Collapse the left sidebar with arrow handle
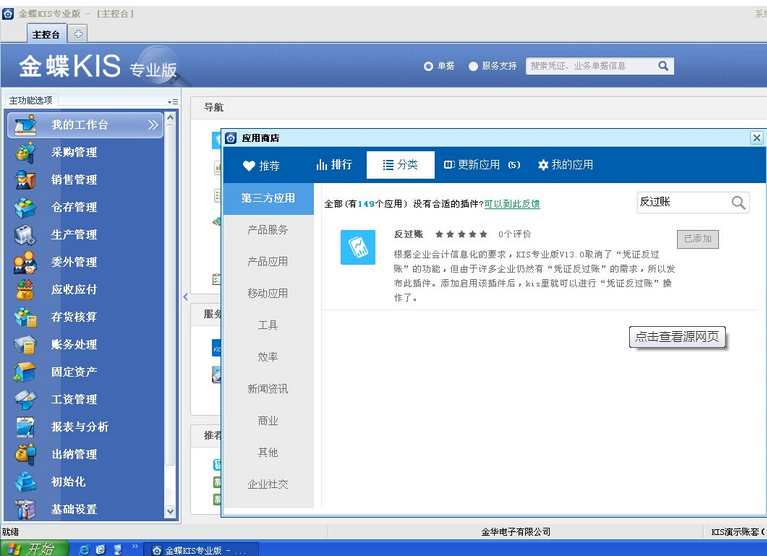 click(185, 296)
